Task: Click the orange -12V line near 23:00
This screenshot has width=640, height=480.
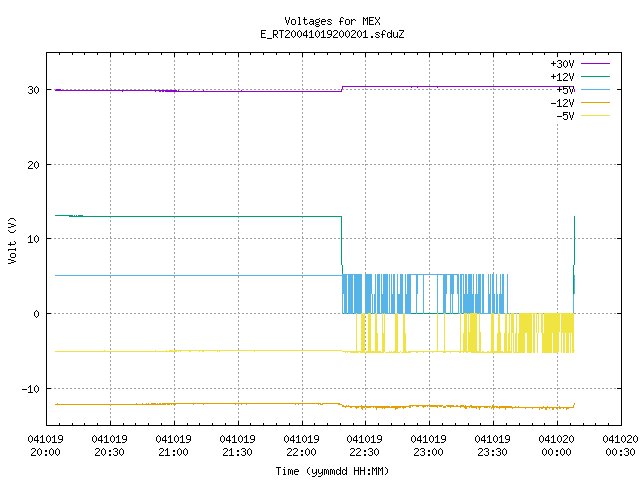Action: pyautogui.click(x=429, y=406)
